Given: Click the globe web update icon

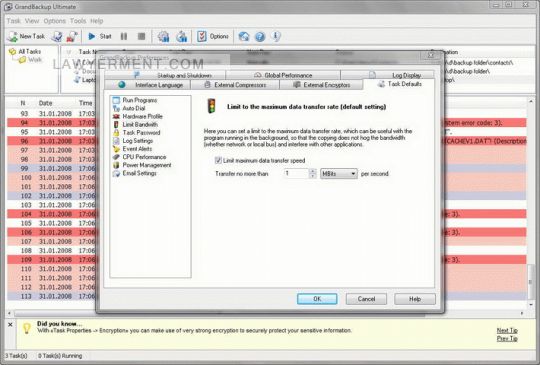Looking at the screenshot, I should pyautogui.click(x=244, y=36).
